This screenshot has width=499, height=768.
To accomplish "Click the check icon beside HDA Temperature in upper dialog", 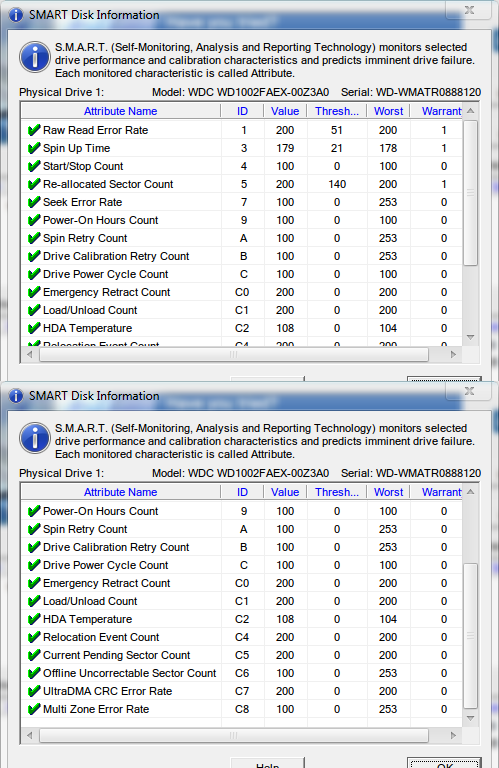I will (34, 328).
